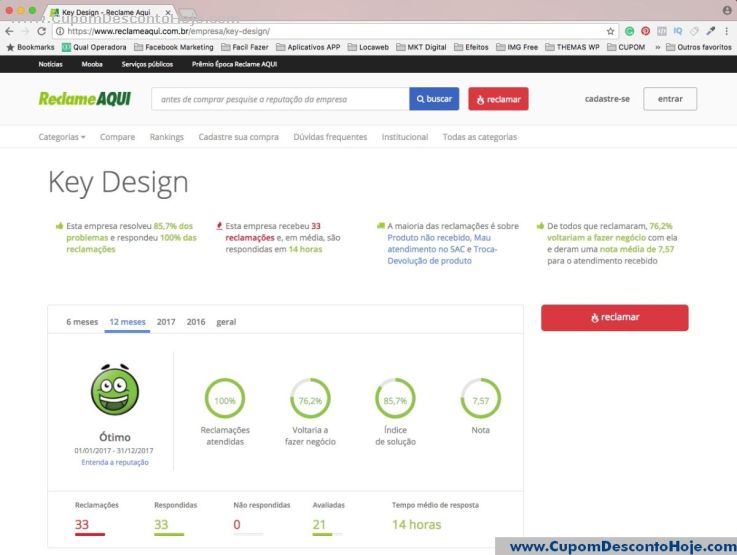Select the 12 meses tab
Viewport: 737px width, 555px height.
coord(127,322)
